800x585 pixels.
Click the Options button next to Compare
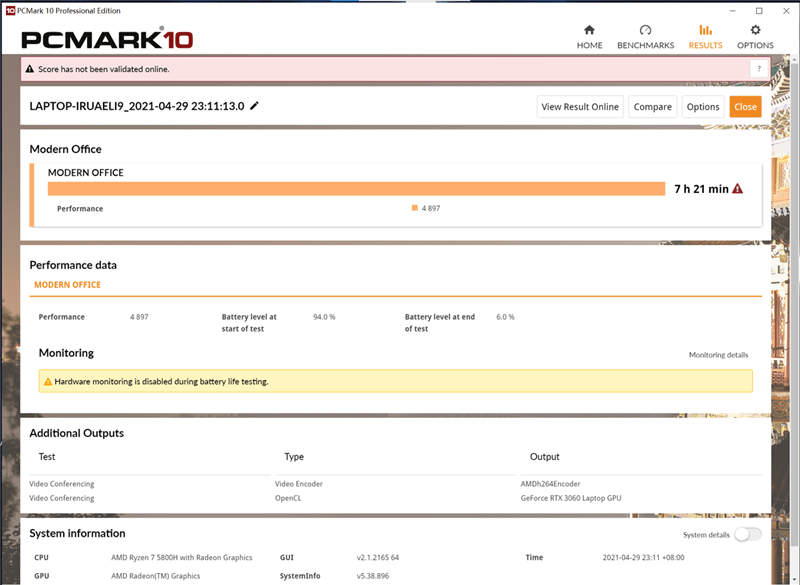point(702,107)
